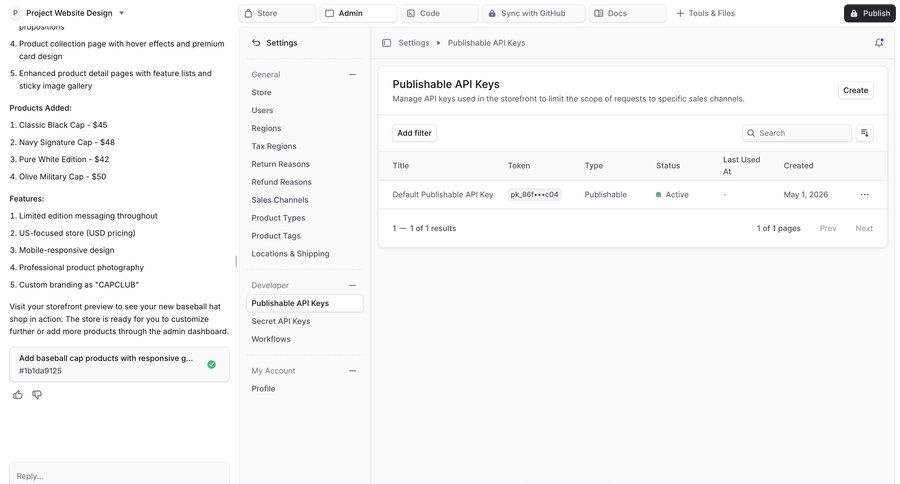
Task: Click the '1 of 1 pages' text
Action: [778, 228]
